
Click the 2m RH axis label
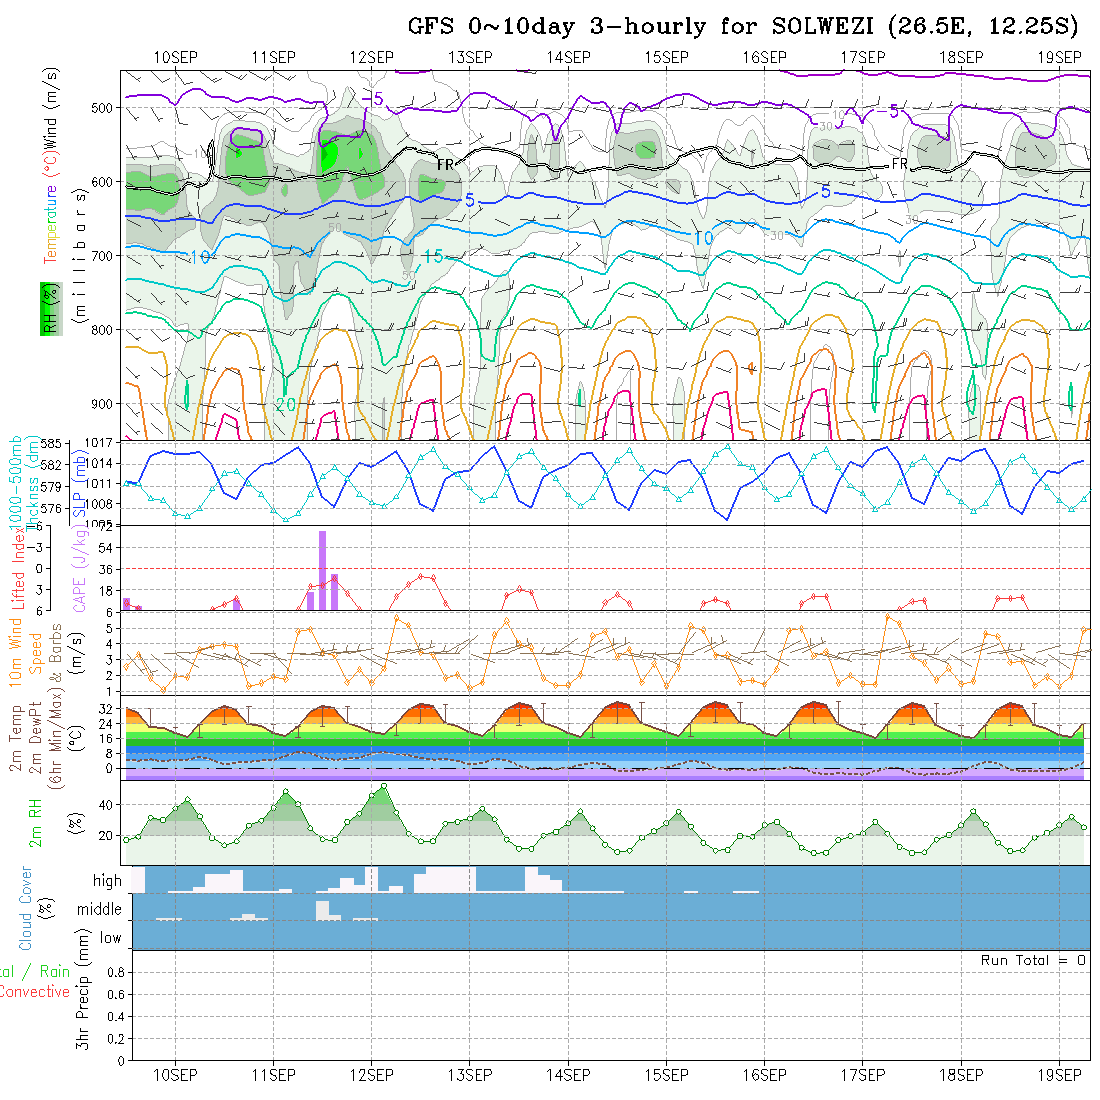35,822
